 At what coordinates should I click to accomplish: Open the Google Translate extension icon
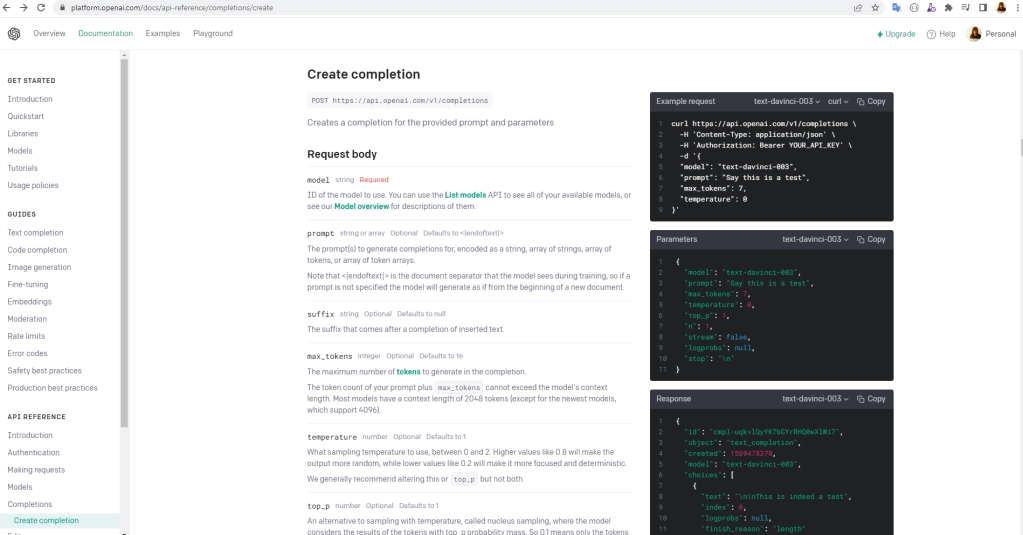point(896,7)
